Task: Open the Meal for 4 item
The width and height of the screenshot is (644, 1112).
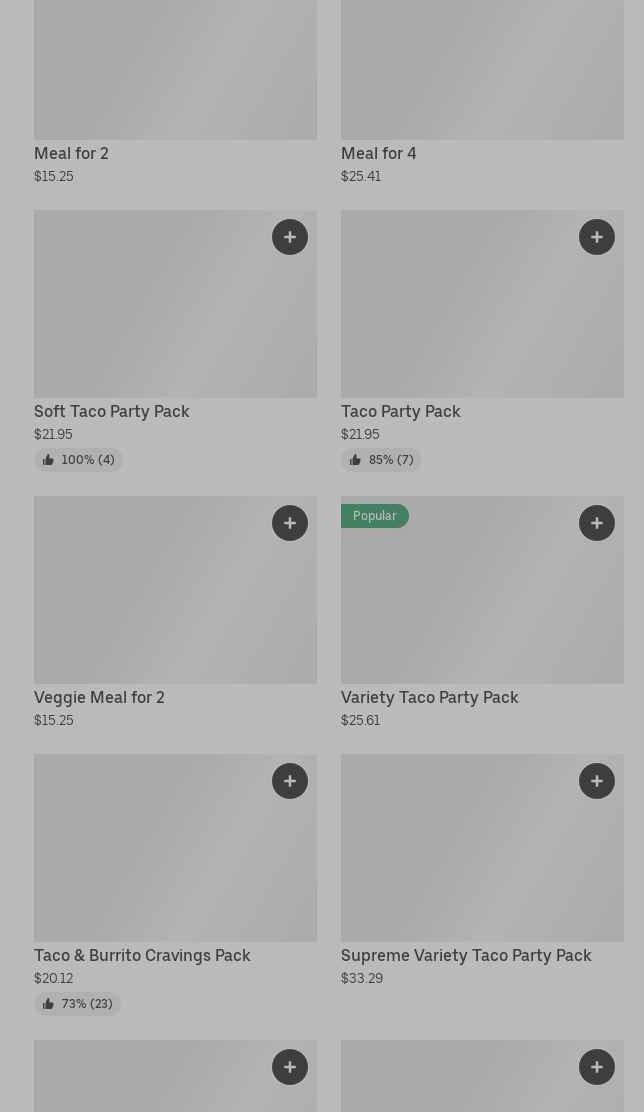Action: [378, 153]
